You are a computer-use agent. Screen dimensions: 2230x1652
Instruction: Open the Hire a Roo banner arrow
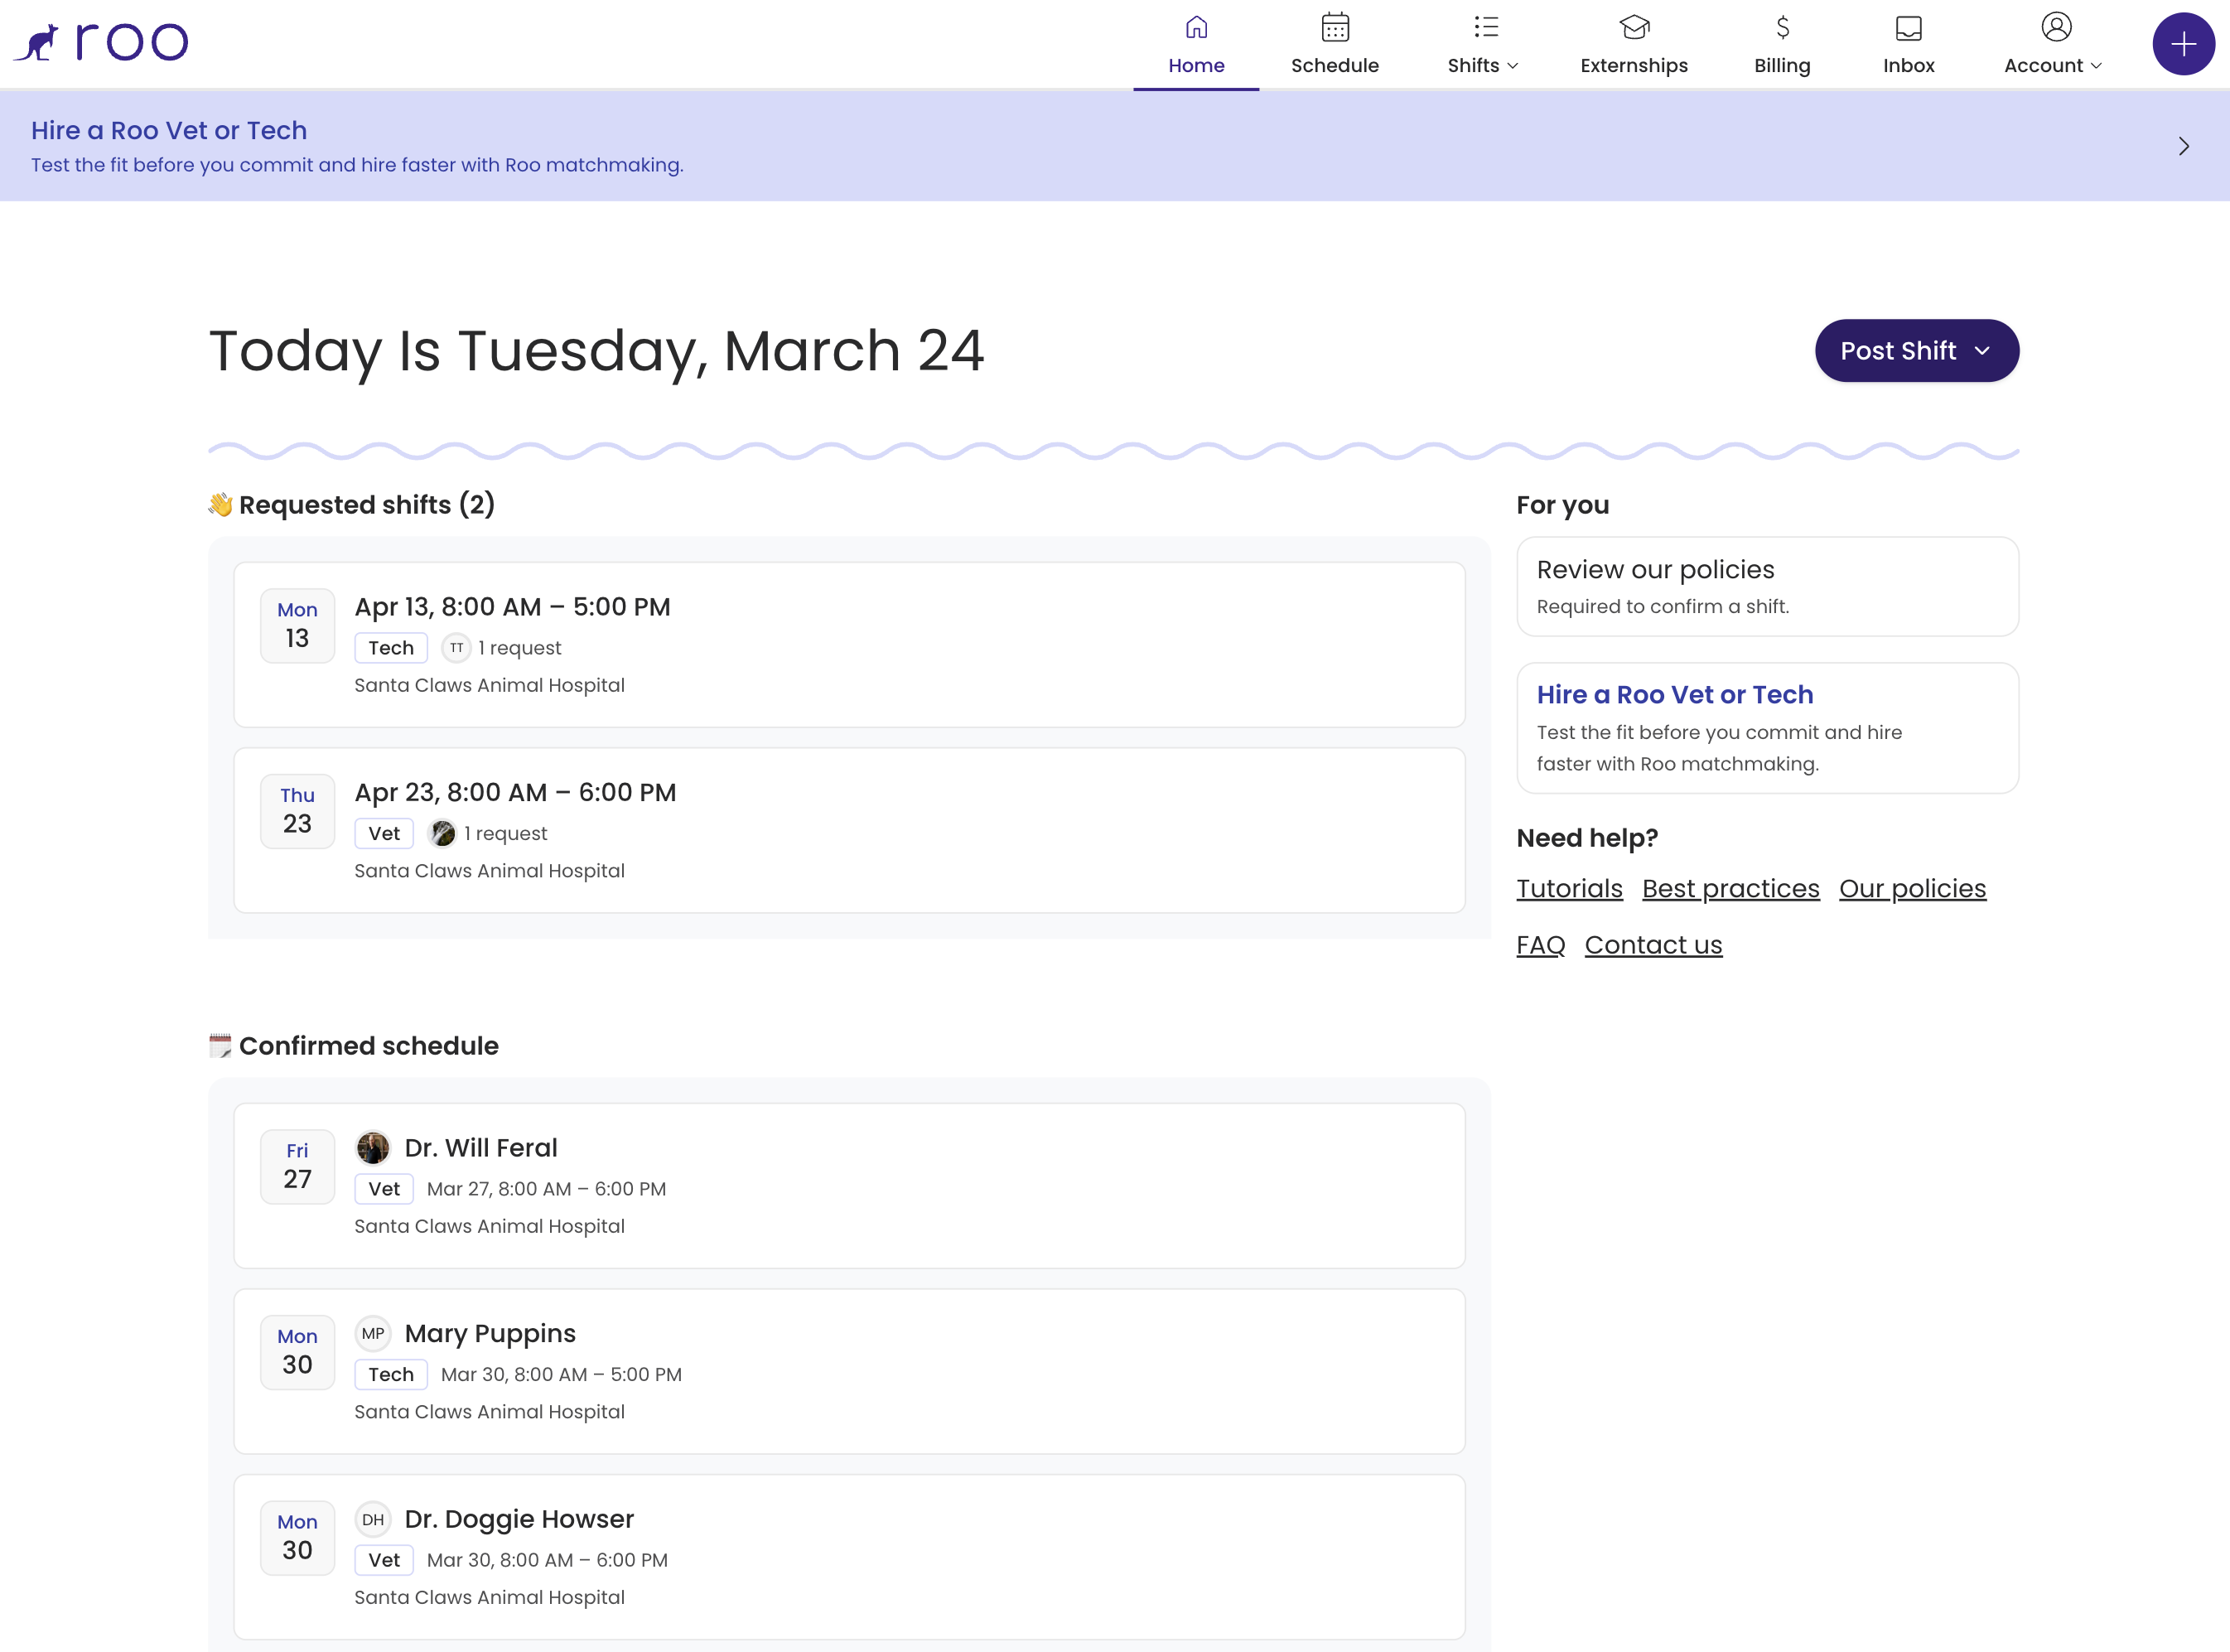(x=2183, y=146)
